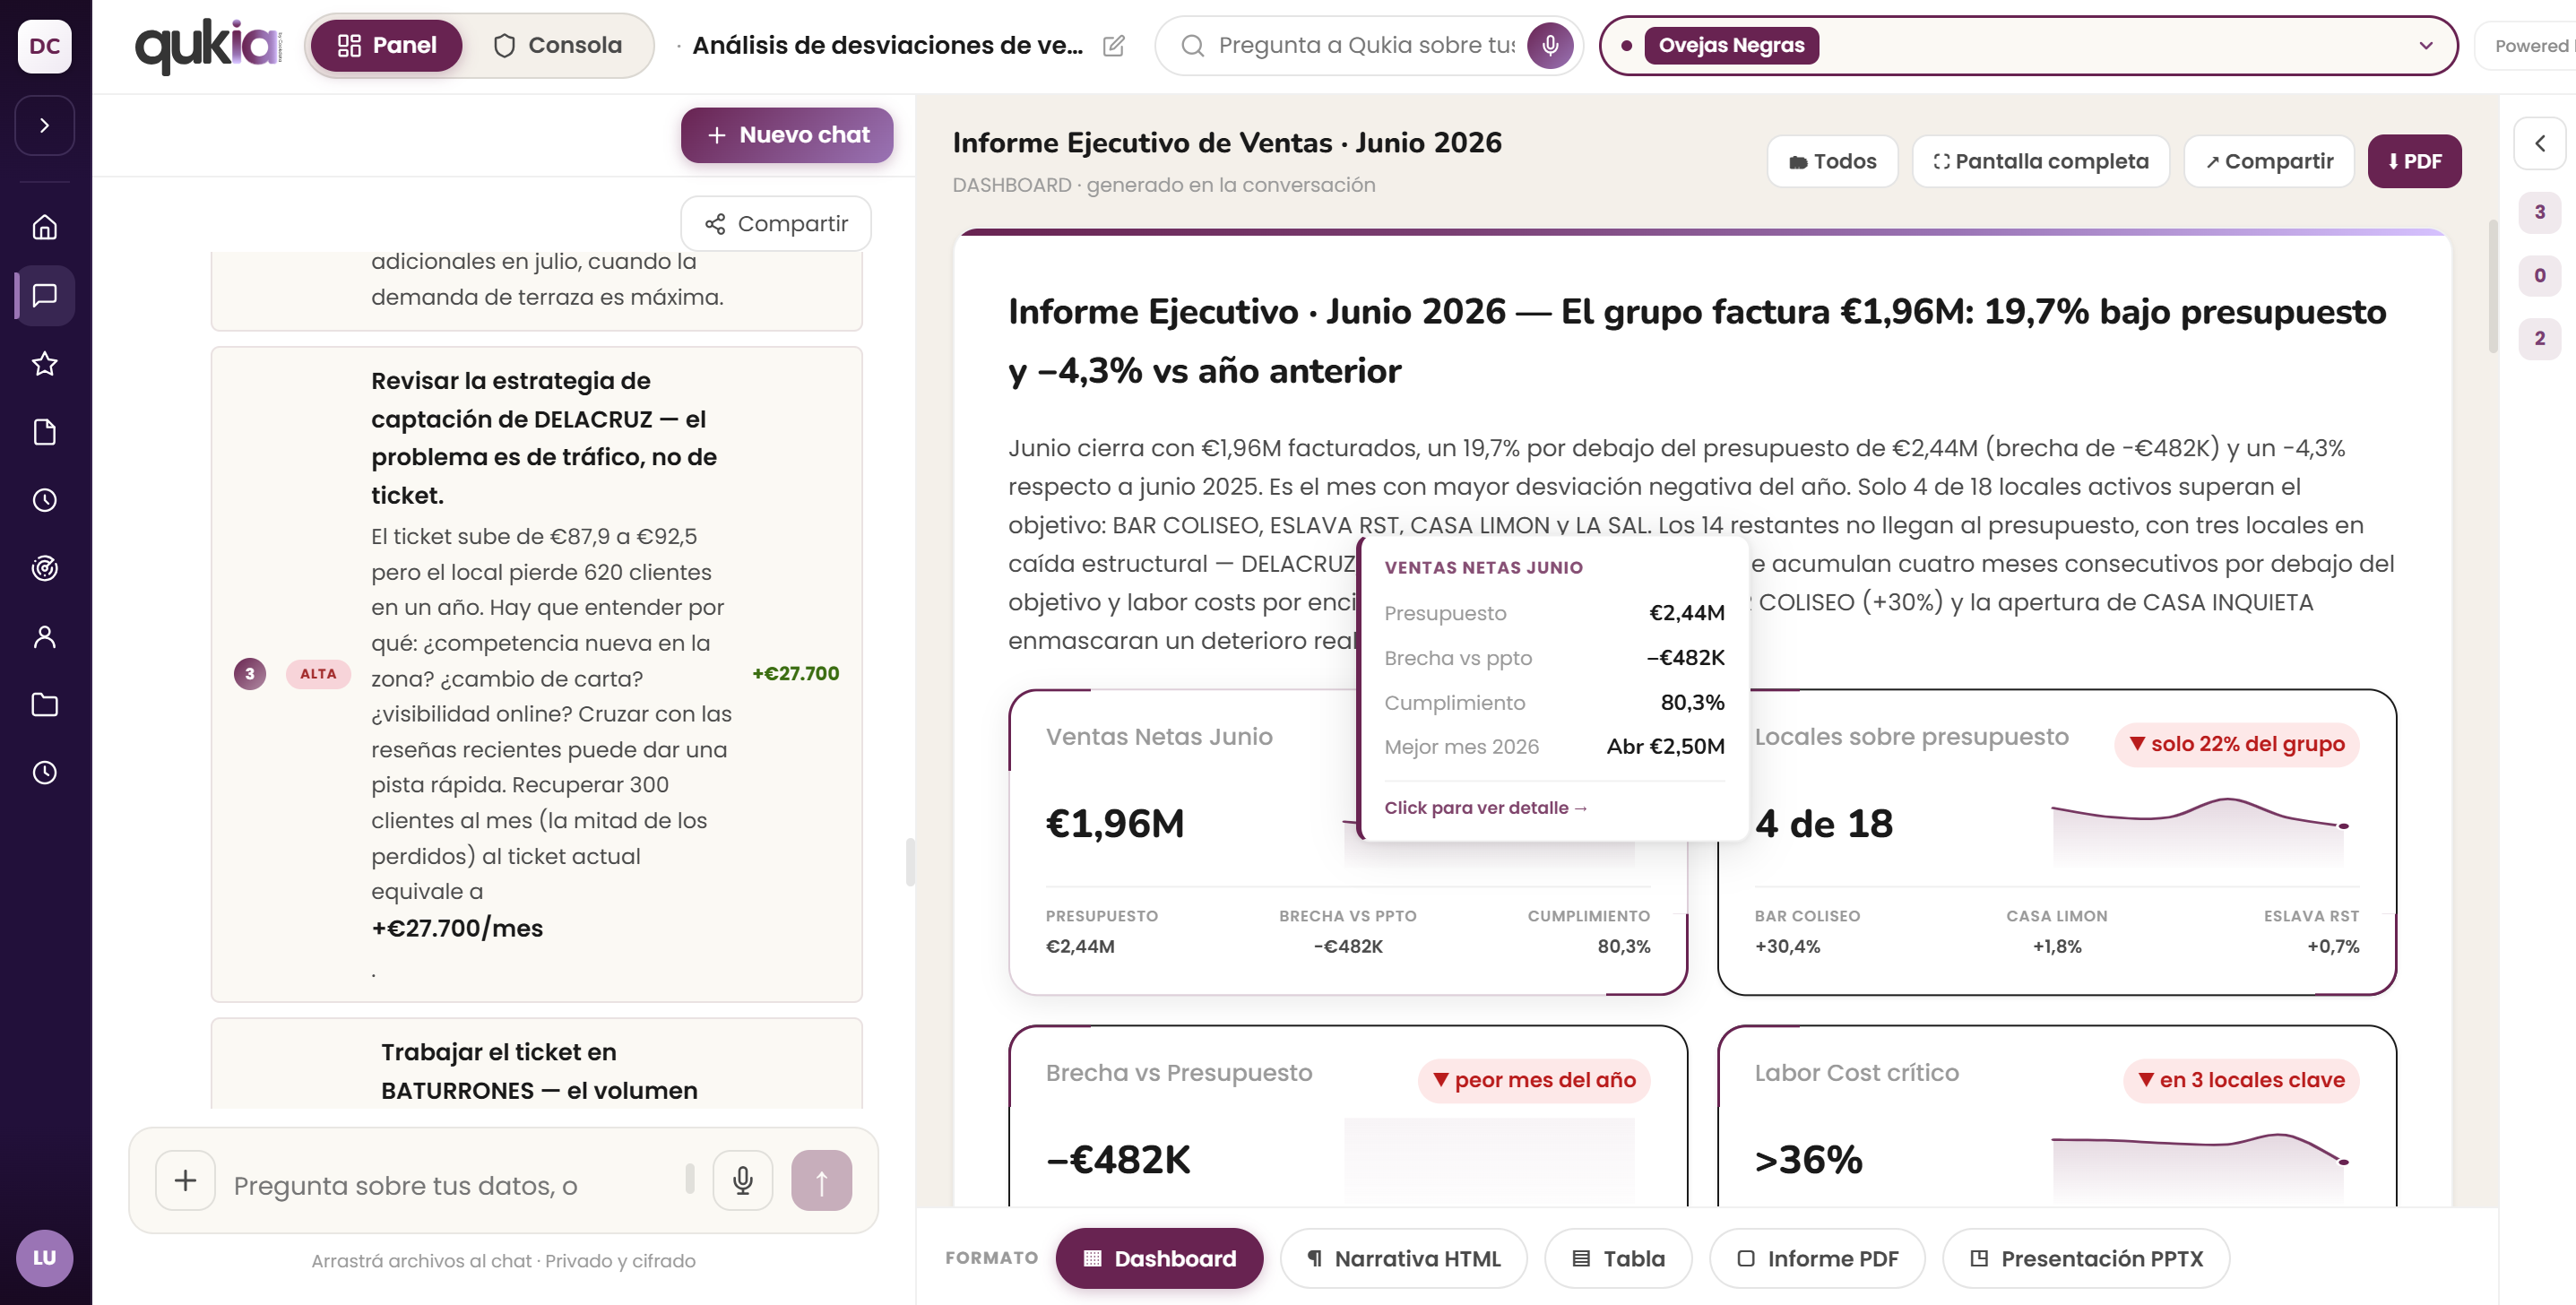Viewport: 2576px width, 1305px height.
Task: Select the chat message icon in sidebar
Action: click(44, 295)
